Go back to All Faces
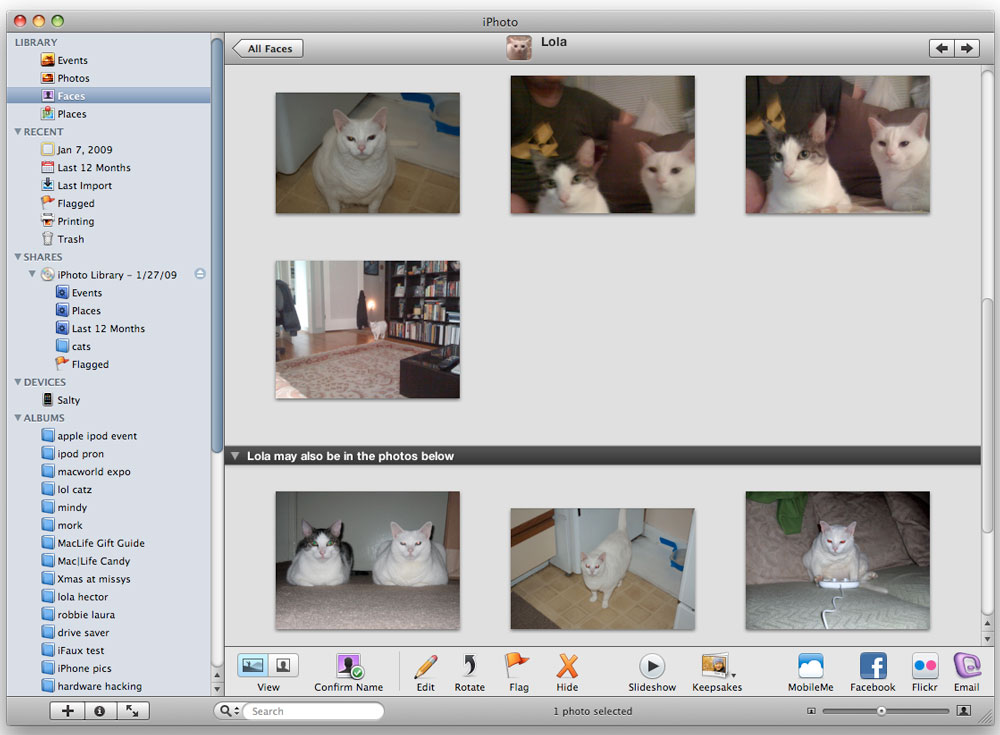The height and width of the screenshot is (735, 1000). click(x=268, y=48)
